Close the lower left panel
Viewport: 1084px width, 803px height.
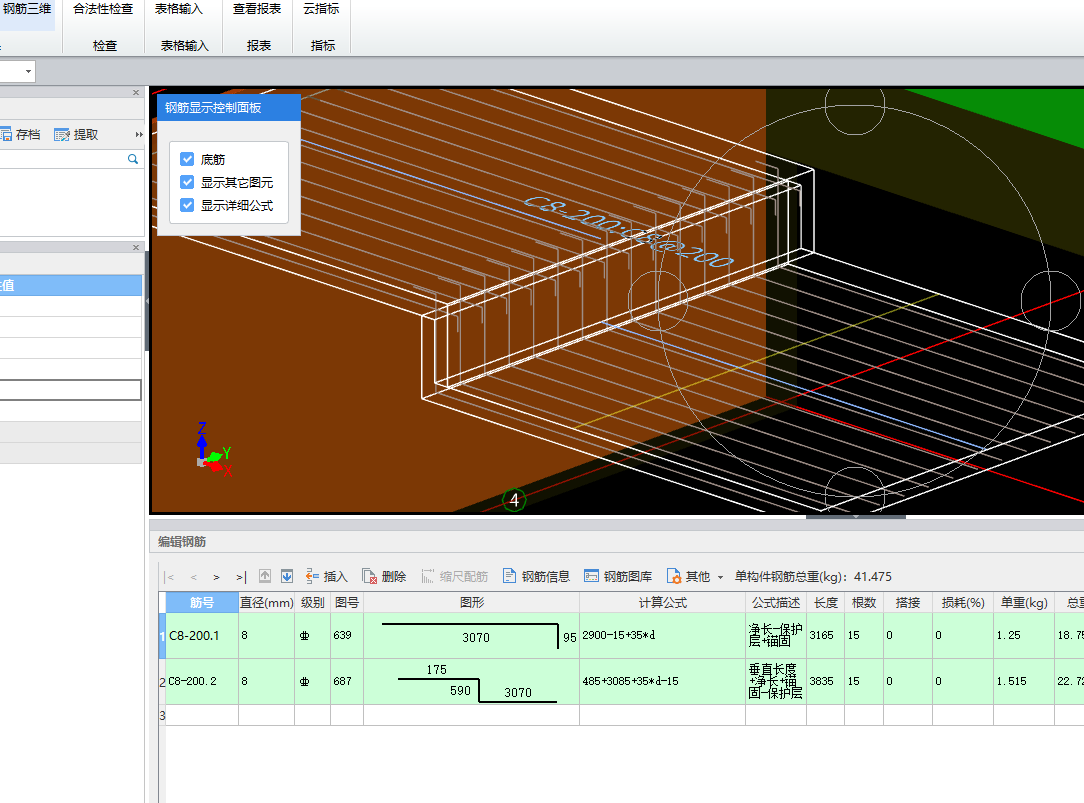(136, 247)
